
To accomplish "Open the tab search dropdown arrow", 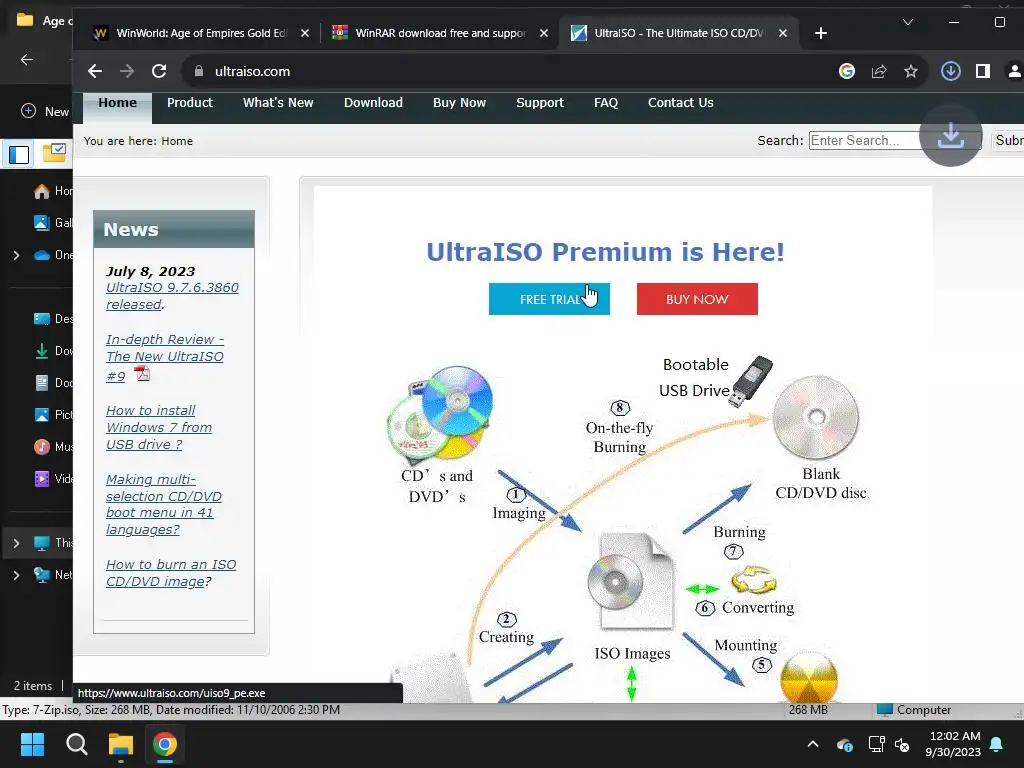I will pos(908,22).
